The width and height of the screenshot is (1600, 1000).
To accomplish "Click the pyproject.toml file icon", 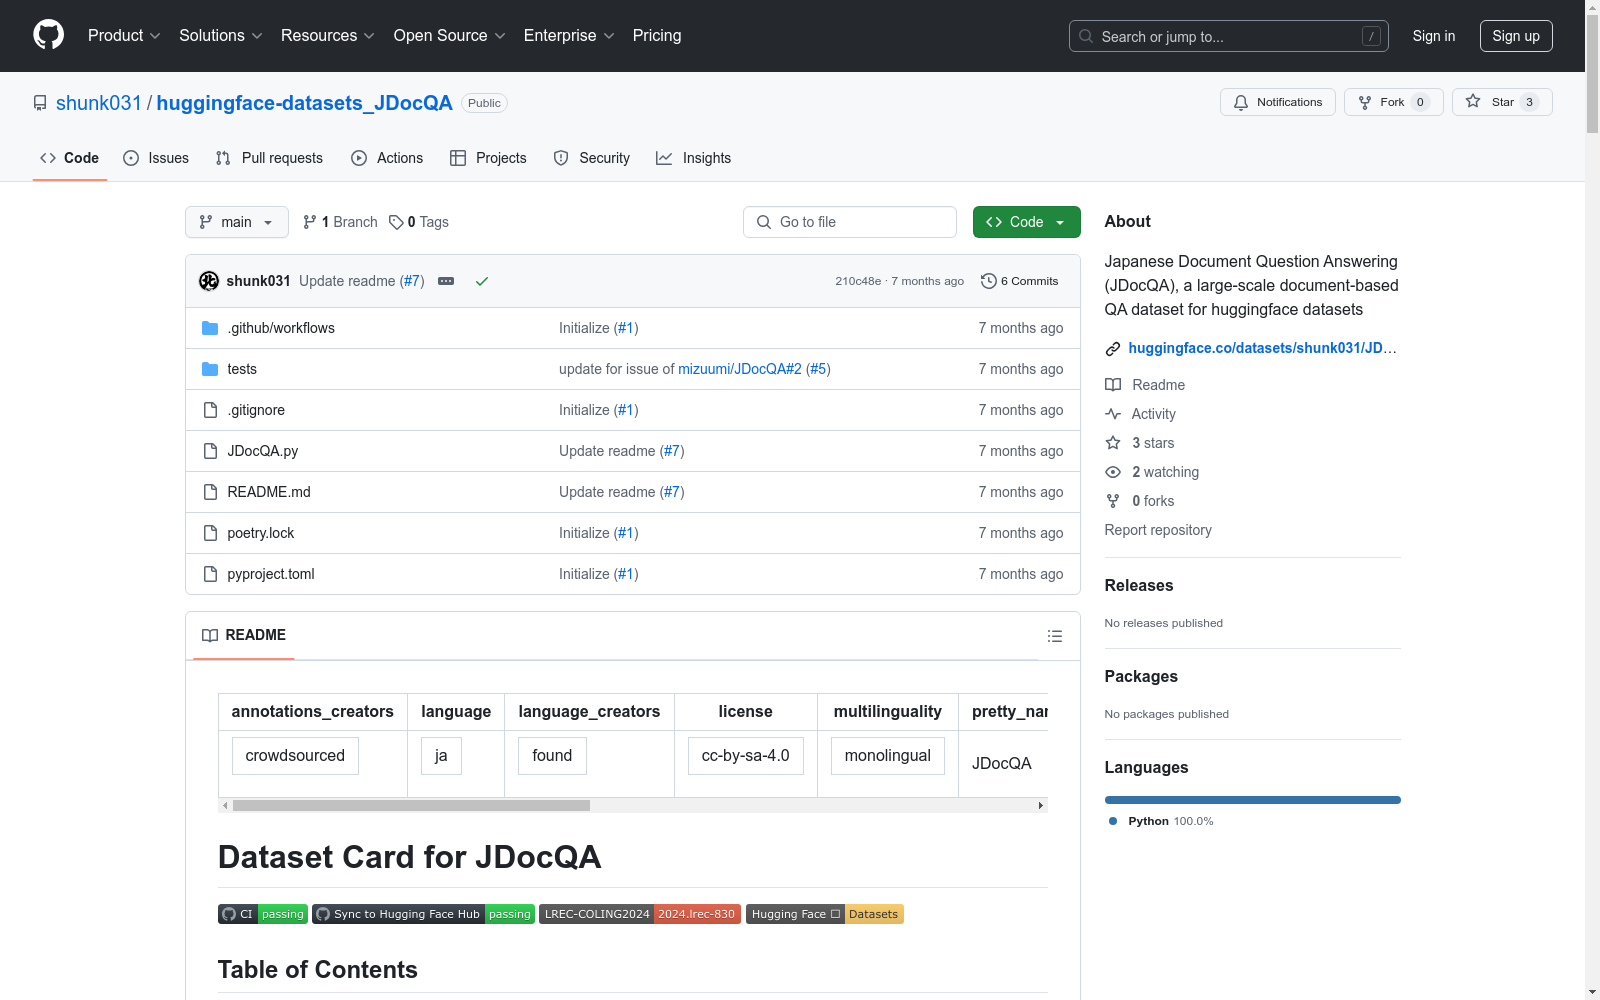I will (210, 574).
